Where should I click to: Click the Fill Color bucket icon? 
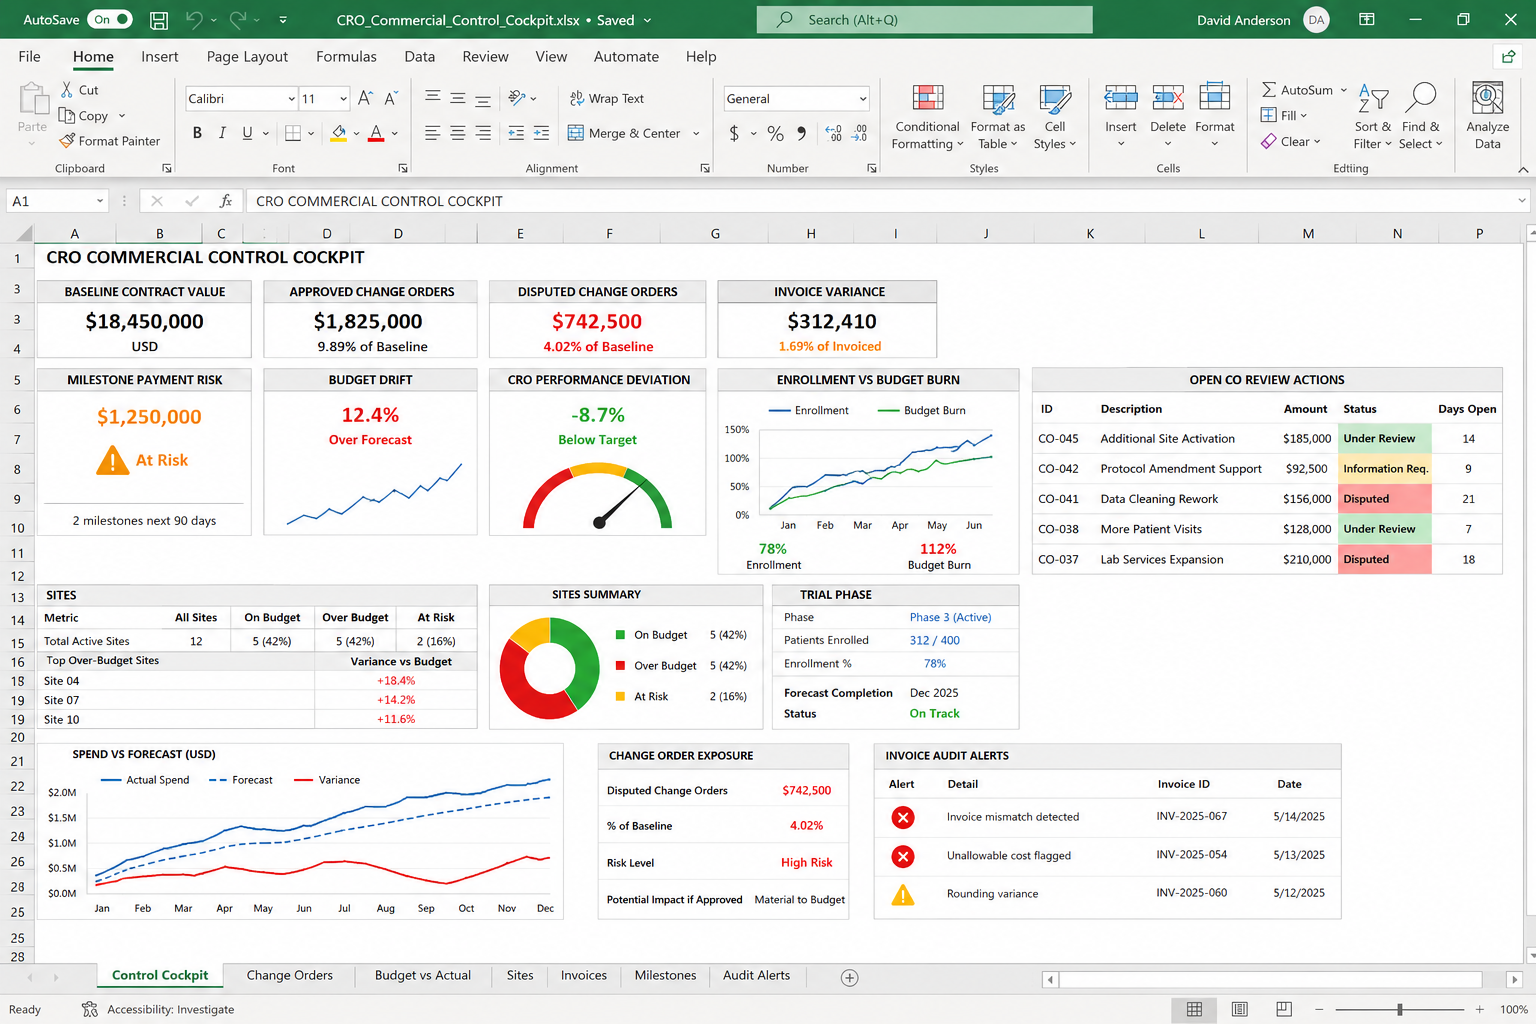pos(339,133)
